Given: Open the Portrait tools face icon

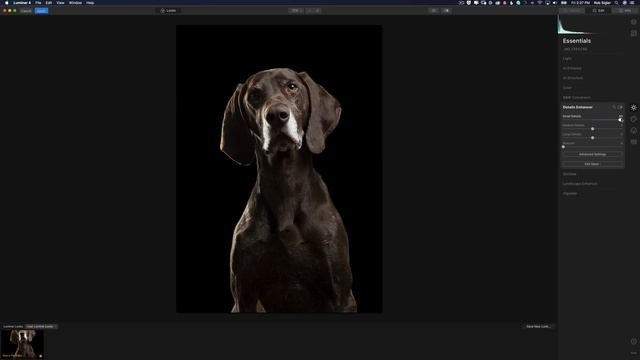Looking at the screenshot, I should tap(633, 131).
